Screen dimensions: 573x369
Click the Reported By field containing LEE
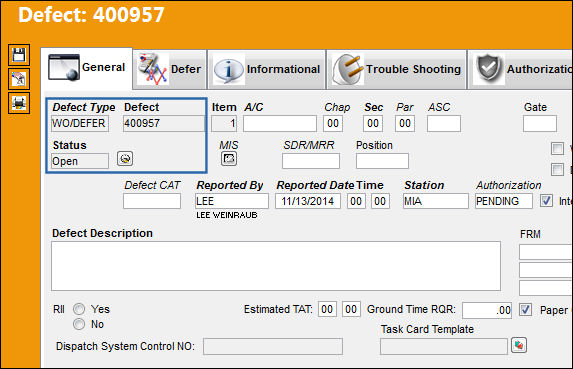coord(232,201)
